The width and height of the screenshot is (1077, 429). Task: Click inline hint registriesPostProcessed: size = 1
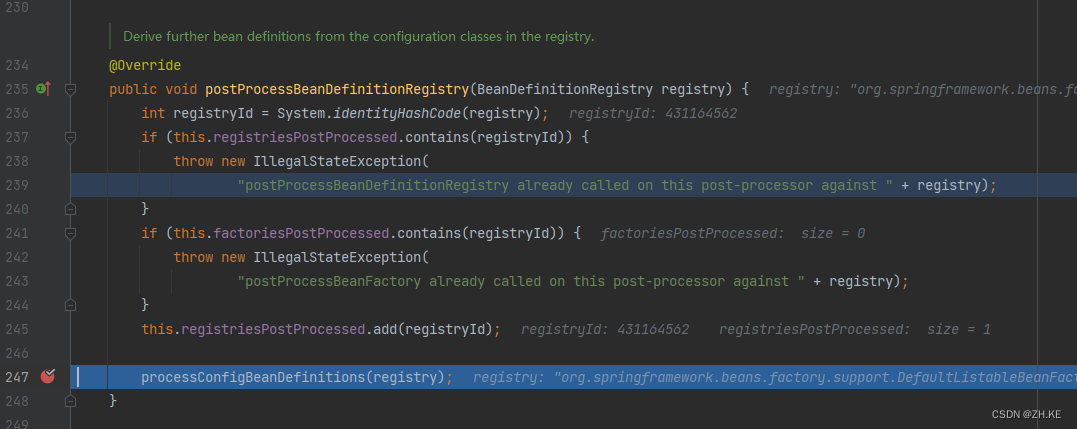coord(855,329)
